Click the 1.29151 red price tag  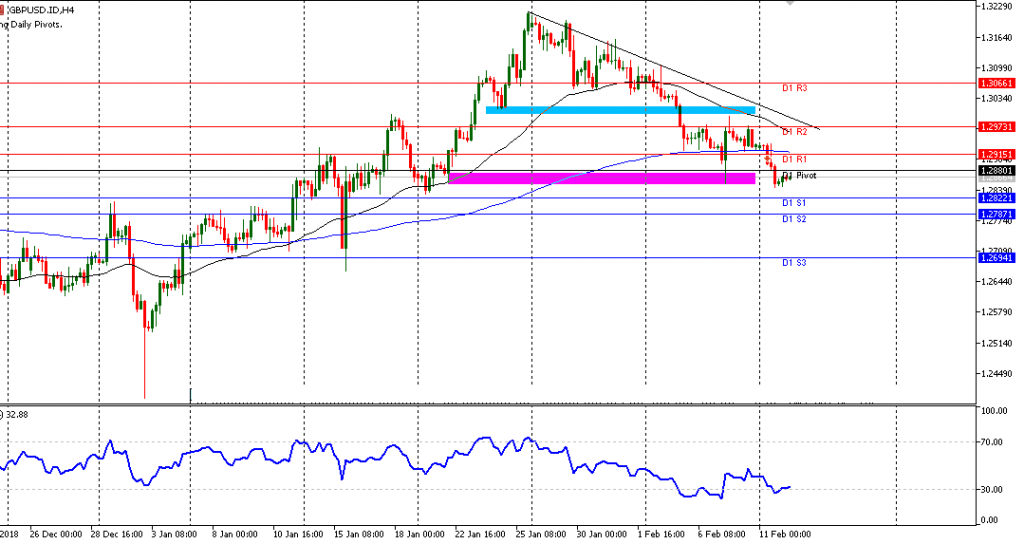(998, 154)
